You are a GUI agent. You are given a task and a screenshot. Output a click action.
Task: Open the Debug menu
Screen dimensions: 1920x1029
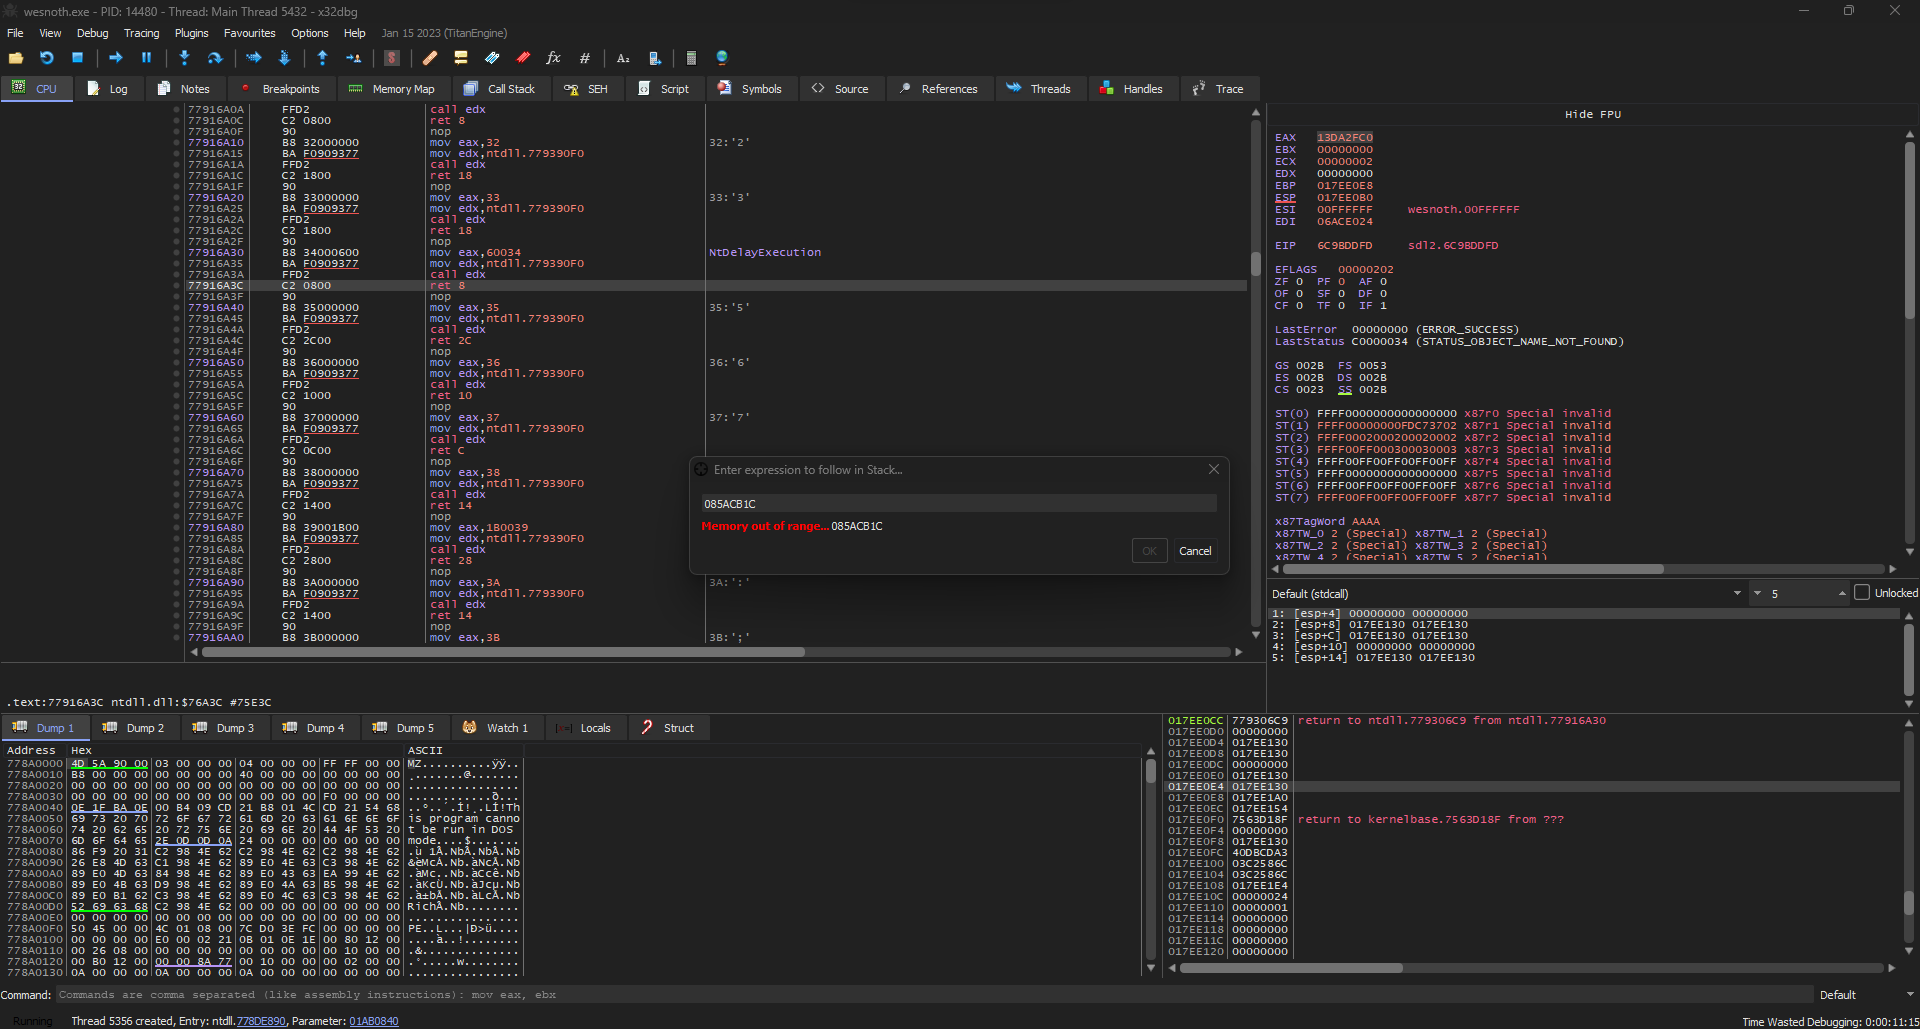(x=92, y=33)
